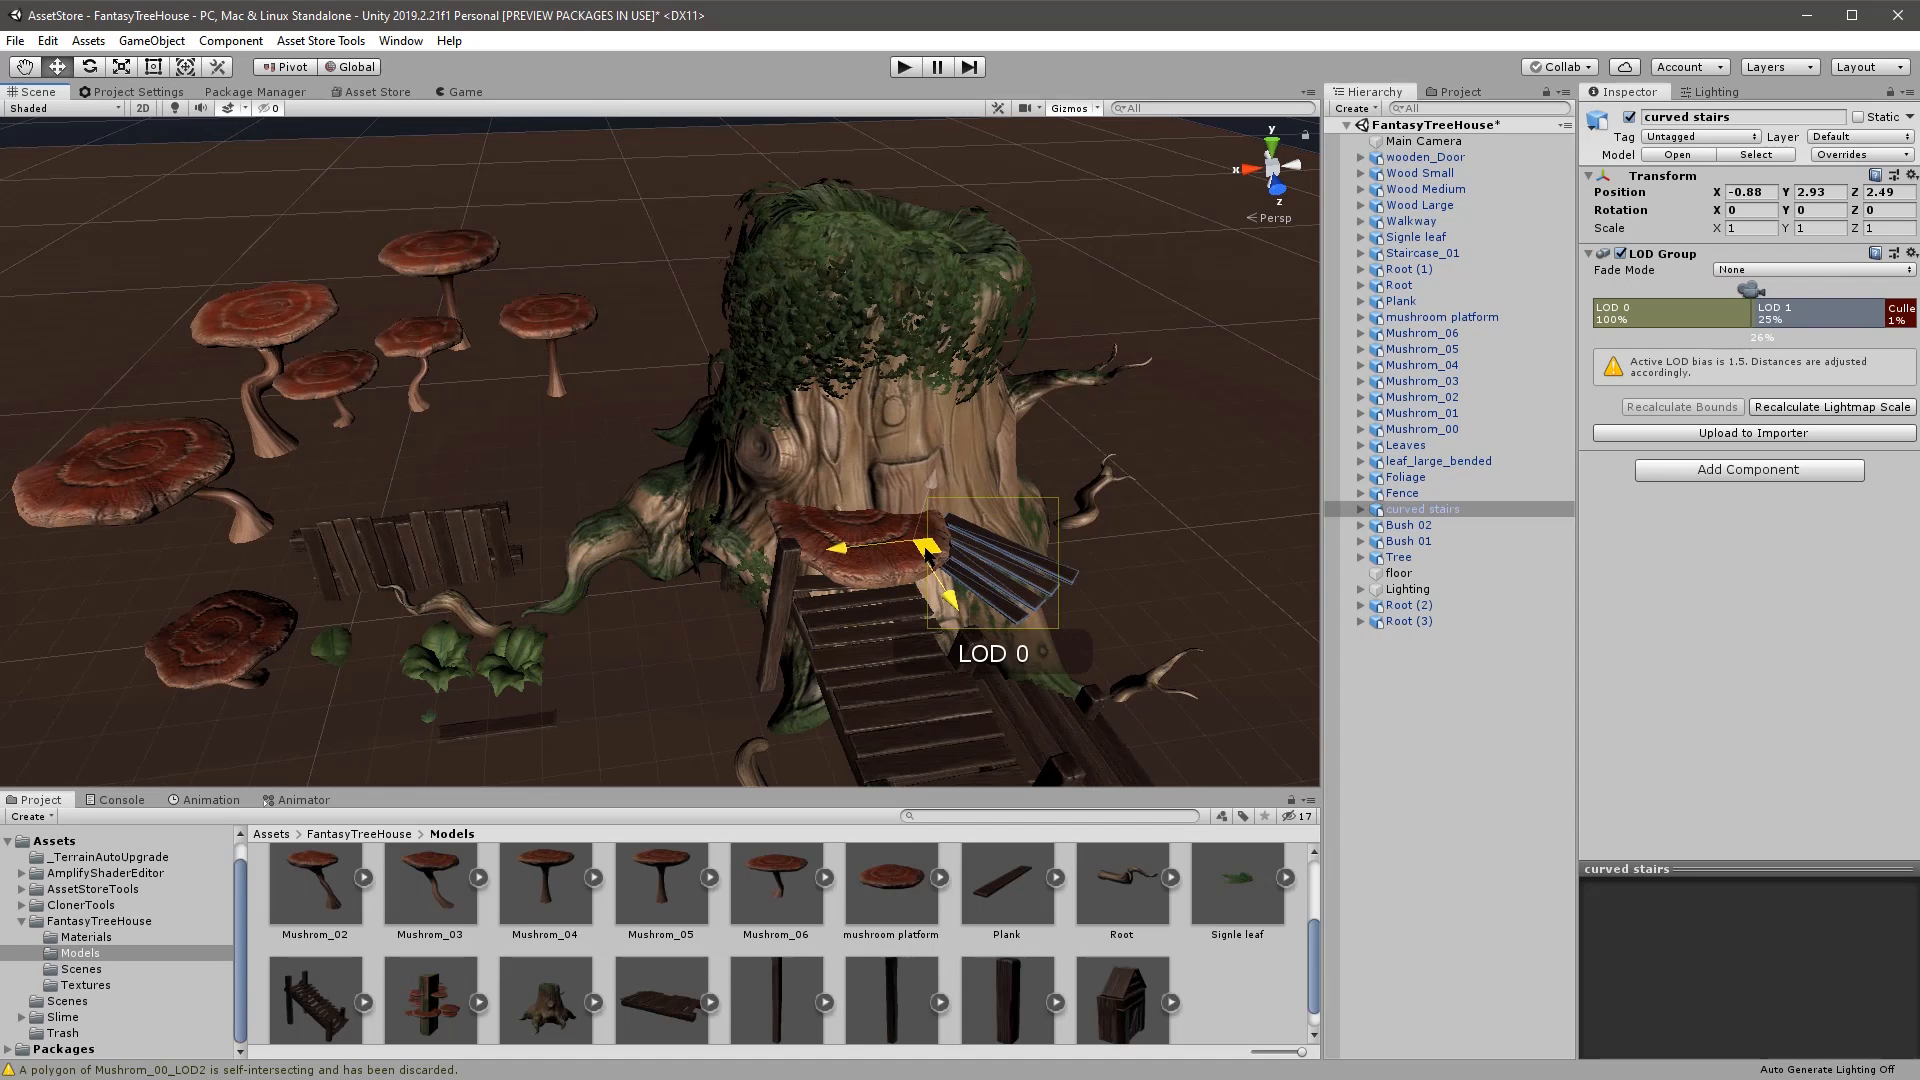The width and height of the screenshot is (1920, 1080).
Task: Toggle scene audio speaker icon
Action: click(201, 108)
